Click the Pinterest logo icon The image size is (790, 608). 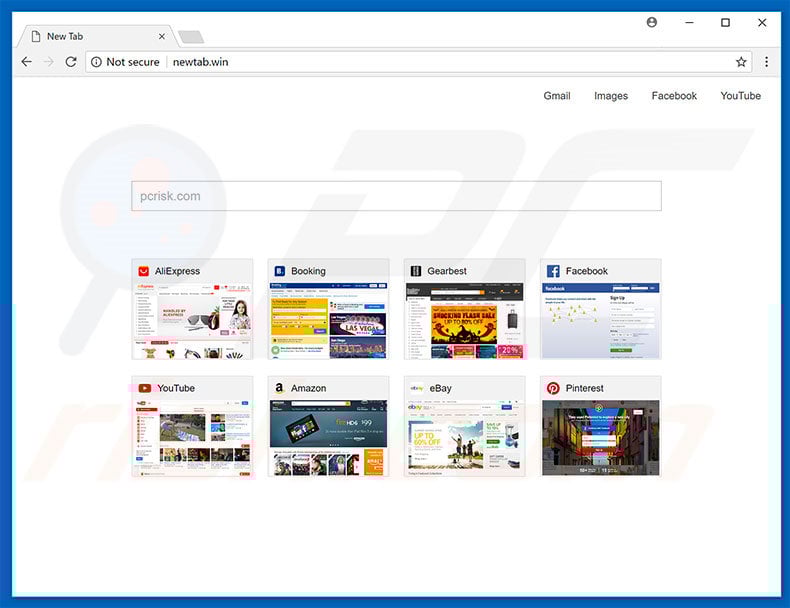[x=553, y=388]
